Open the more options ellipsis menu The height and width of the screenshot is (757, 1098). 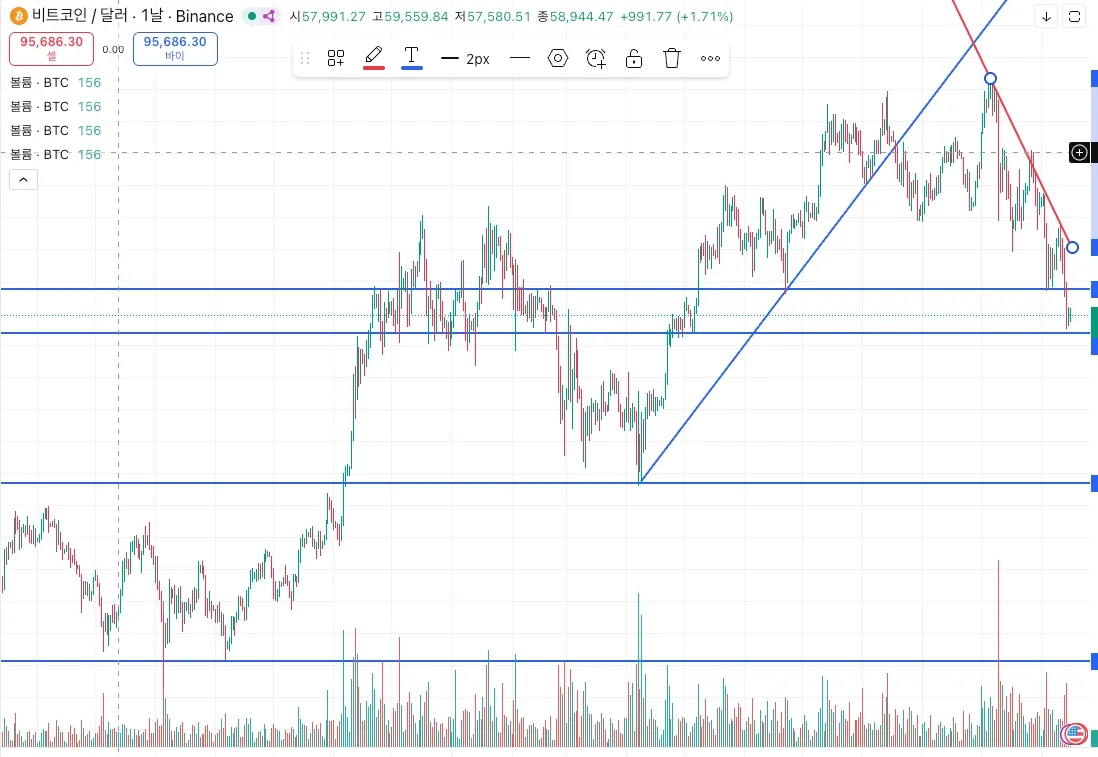(x=710, y=58)
